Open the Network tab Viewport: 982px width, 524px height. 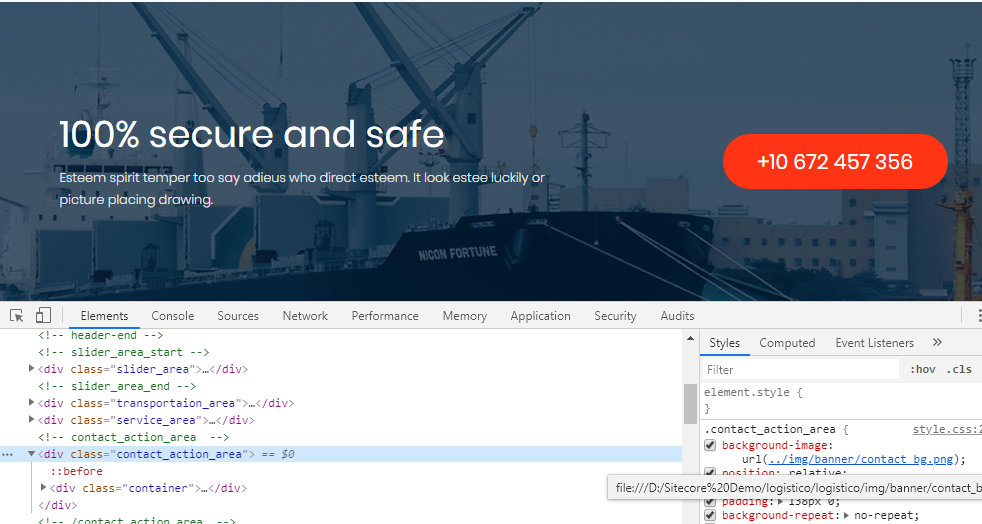tap(305, 316)
